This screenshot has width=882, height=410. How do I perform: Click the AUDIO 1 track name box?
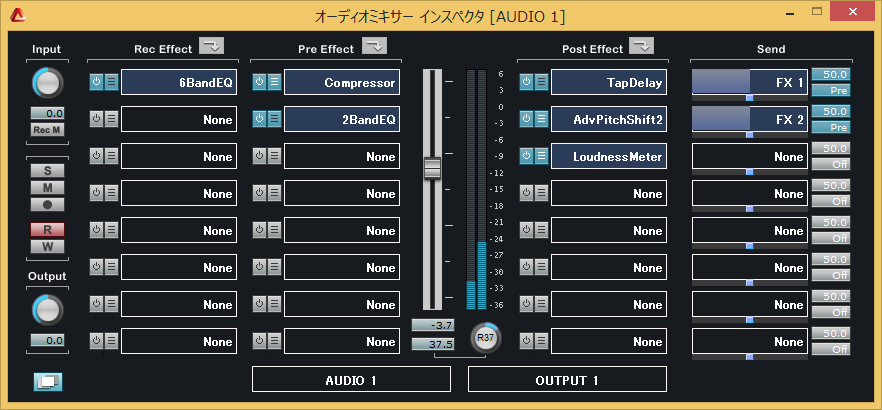click(x=351, y=379)
